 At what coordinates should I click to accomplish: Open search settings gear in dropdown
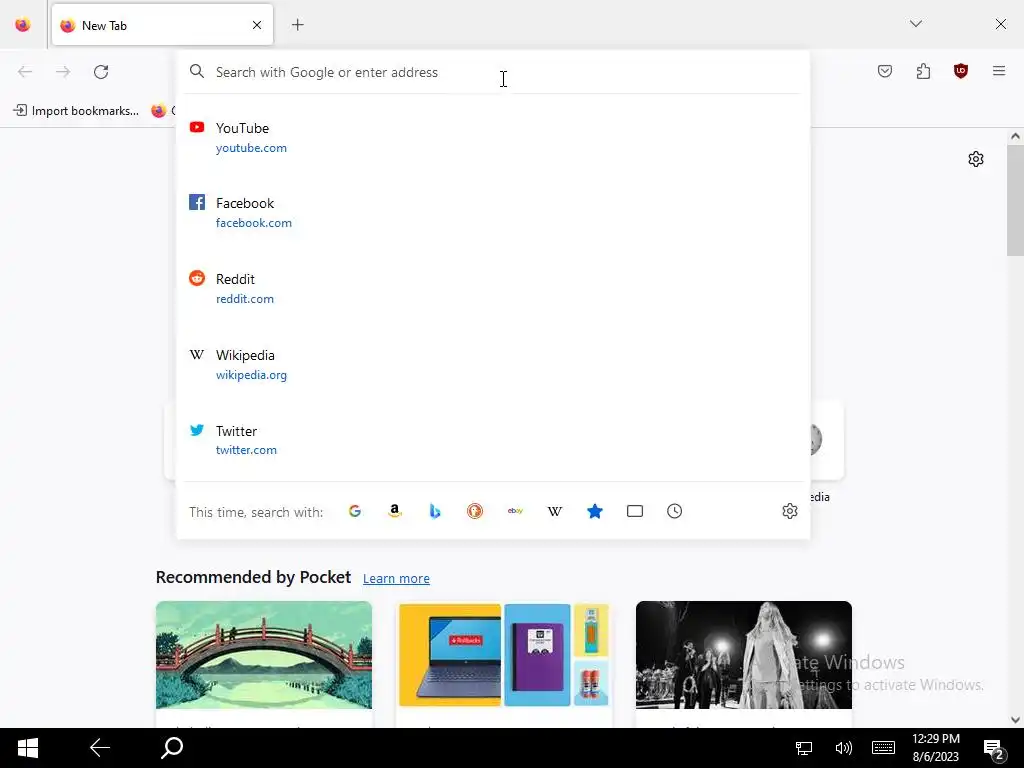[790, 511]
